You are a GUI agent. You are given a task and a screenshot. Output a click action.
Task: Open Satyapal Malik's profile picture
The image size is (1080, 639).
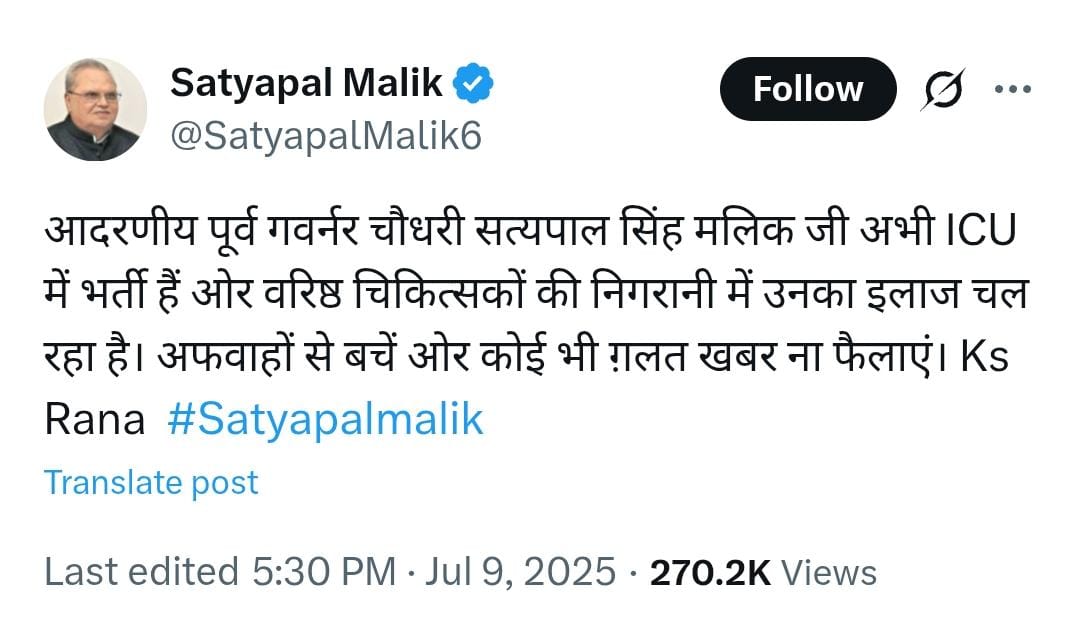tap(95, 109)
